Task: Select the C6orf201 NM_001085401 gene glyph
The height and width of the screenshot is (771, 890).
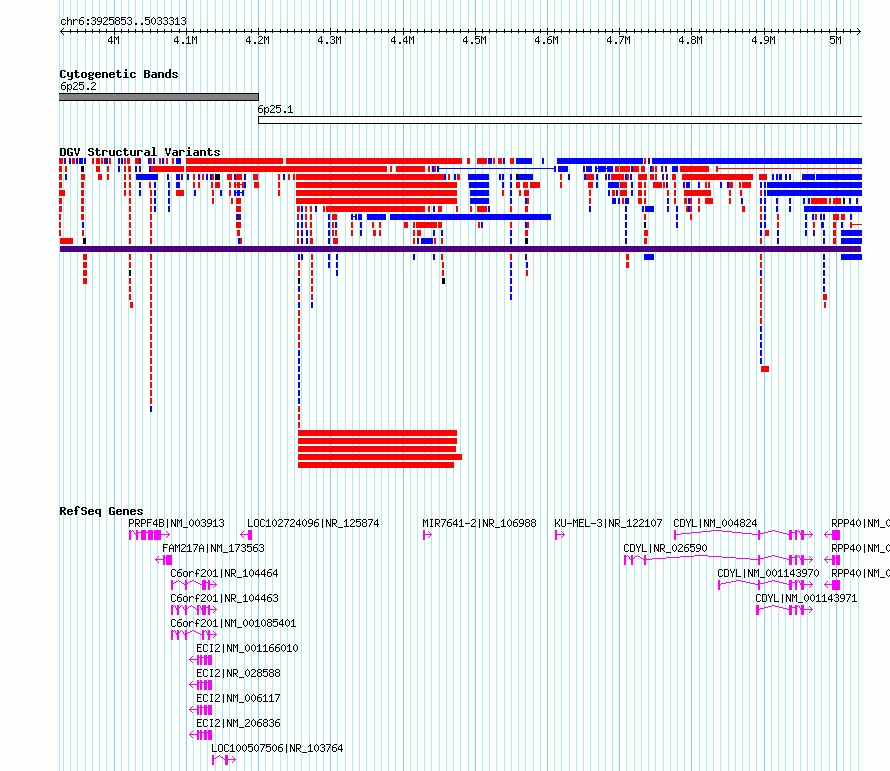Action: (194, 635)
